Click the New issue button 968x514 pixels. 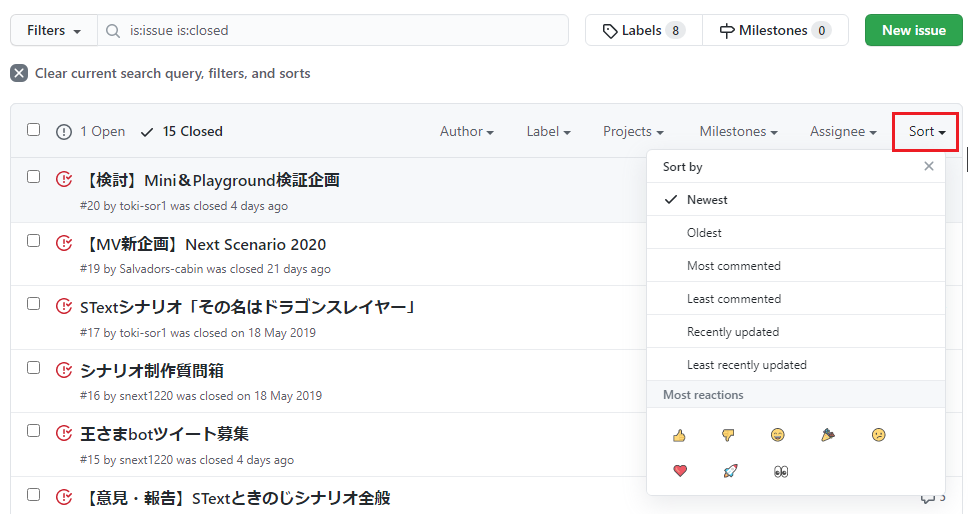(x=914, y=30)
